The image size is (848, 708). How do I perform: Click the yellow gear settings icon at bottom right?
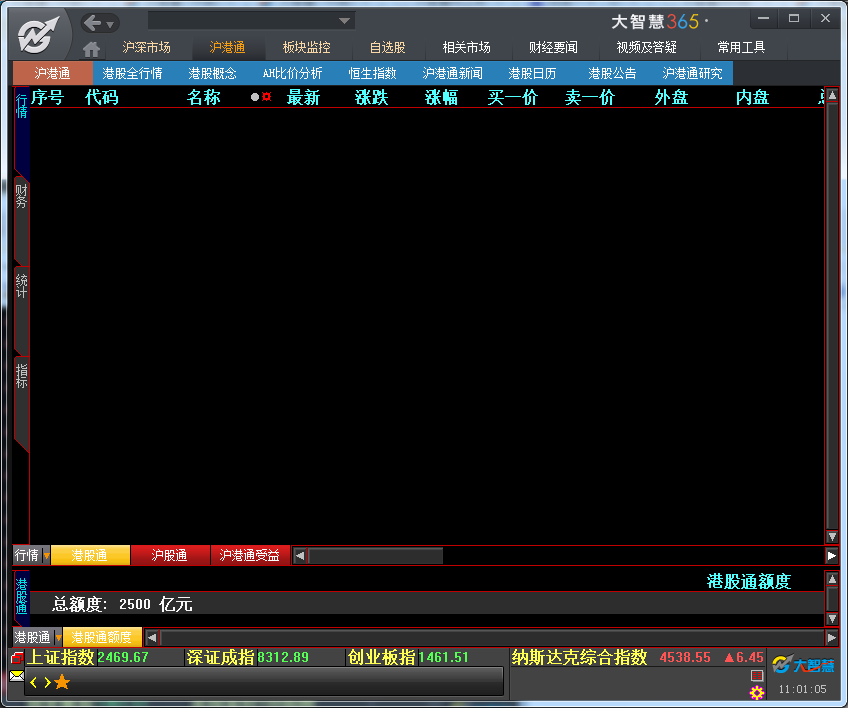pyautogui.click(x=757, y=693)
